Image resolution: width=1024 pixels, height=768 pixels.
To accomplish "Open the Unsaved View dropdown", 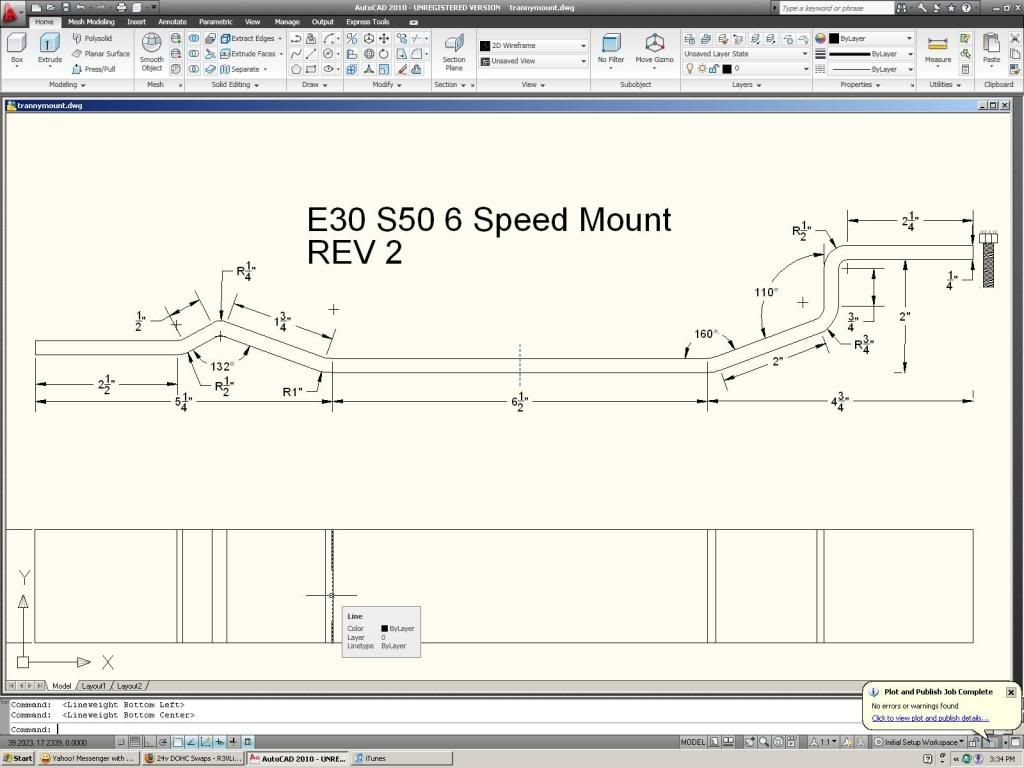I will point(533,61).
